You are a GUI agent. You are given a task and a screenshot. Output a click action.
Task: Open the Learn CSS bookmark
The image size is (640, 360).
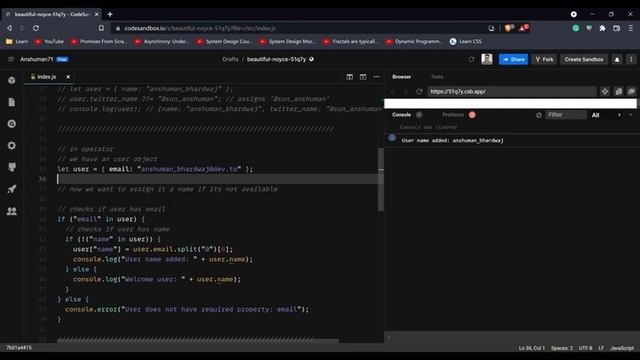pos(465,42)
